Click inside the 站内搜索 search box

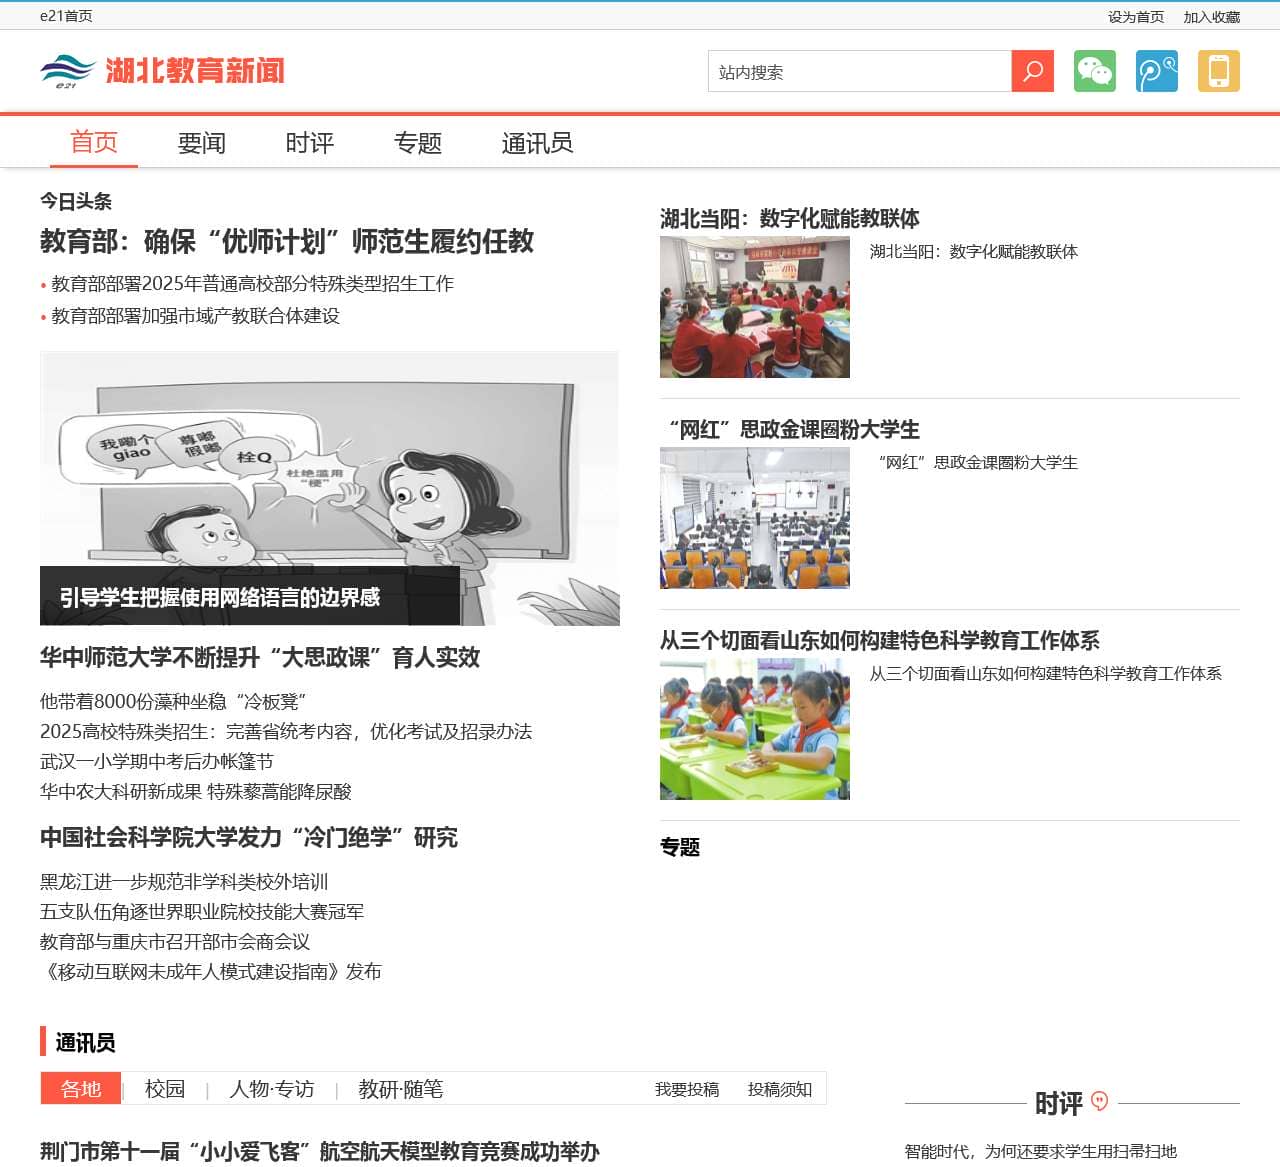coord(860,72)
